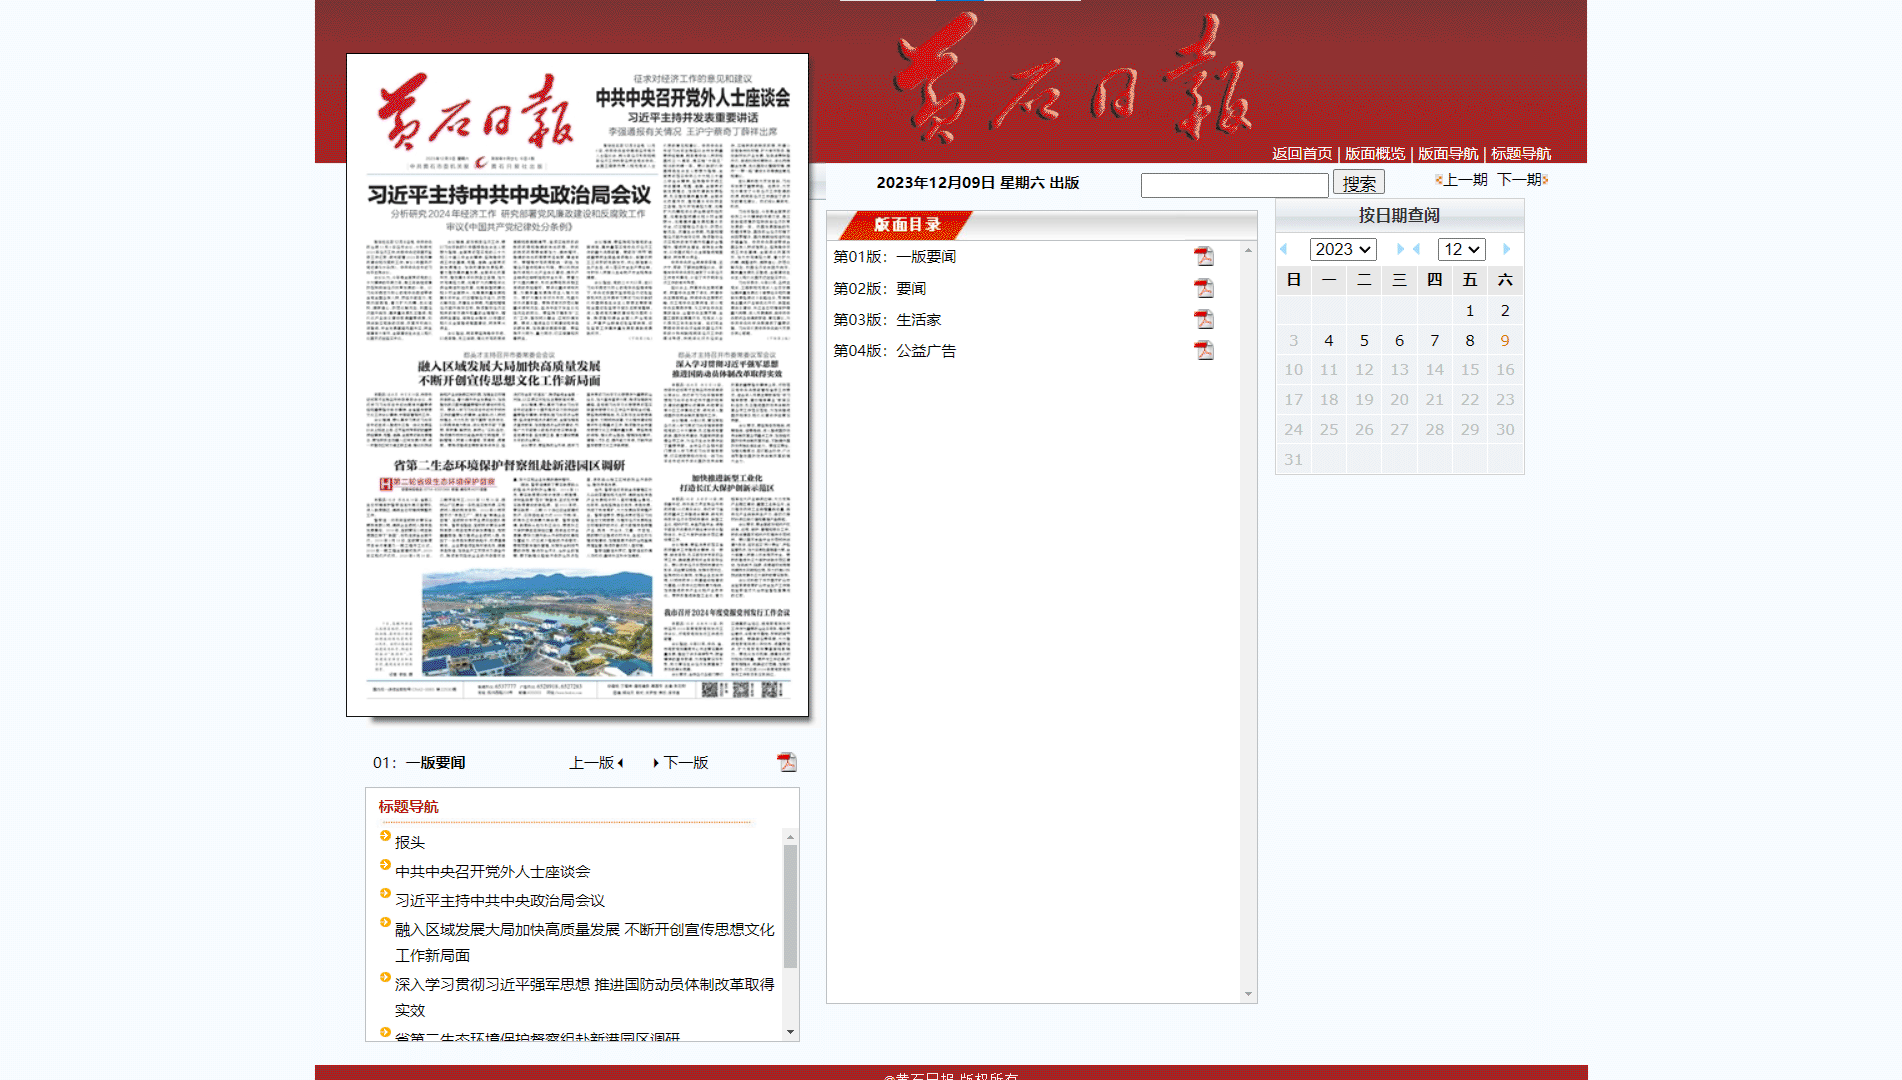The width and height of the screenshot is (1902, 1080).
Task: Open headline 中共中央召开党外人士座谈会
Action: pos(493,872)
